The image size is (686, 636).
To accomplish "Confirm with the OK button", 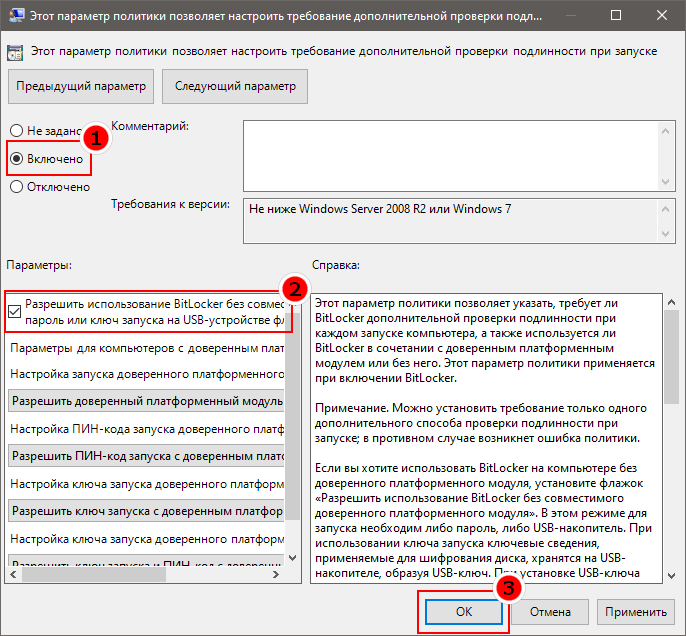I will pos(464,612).
